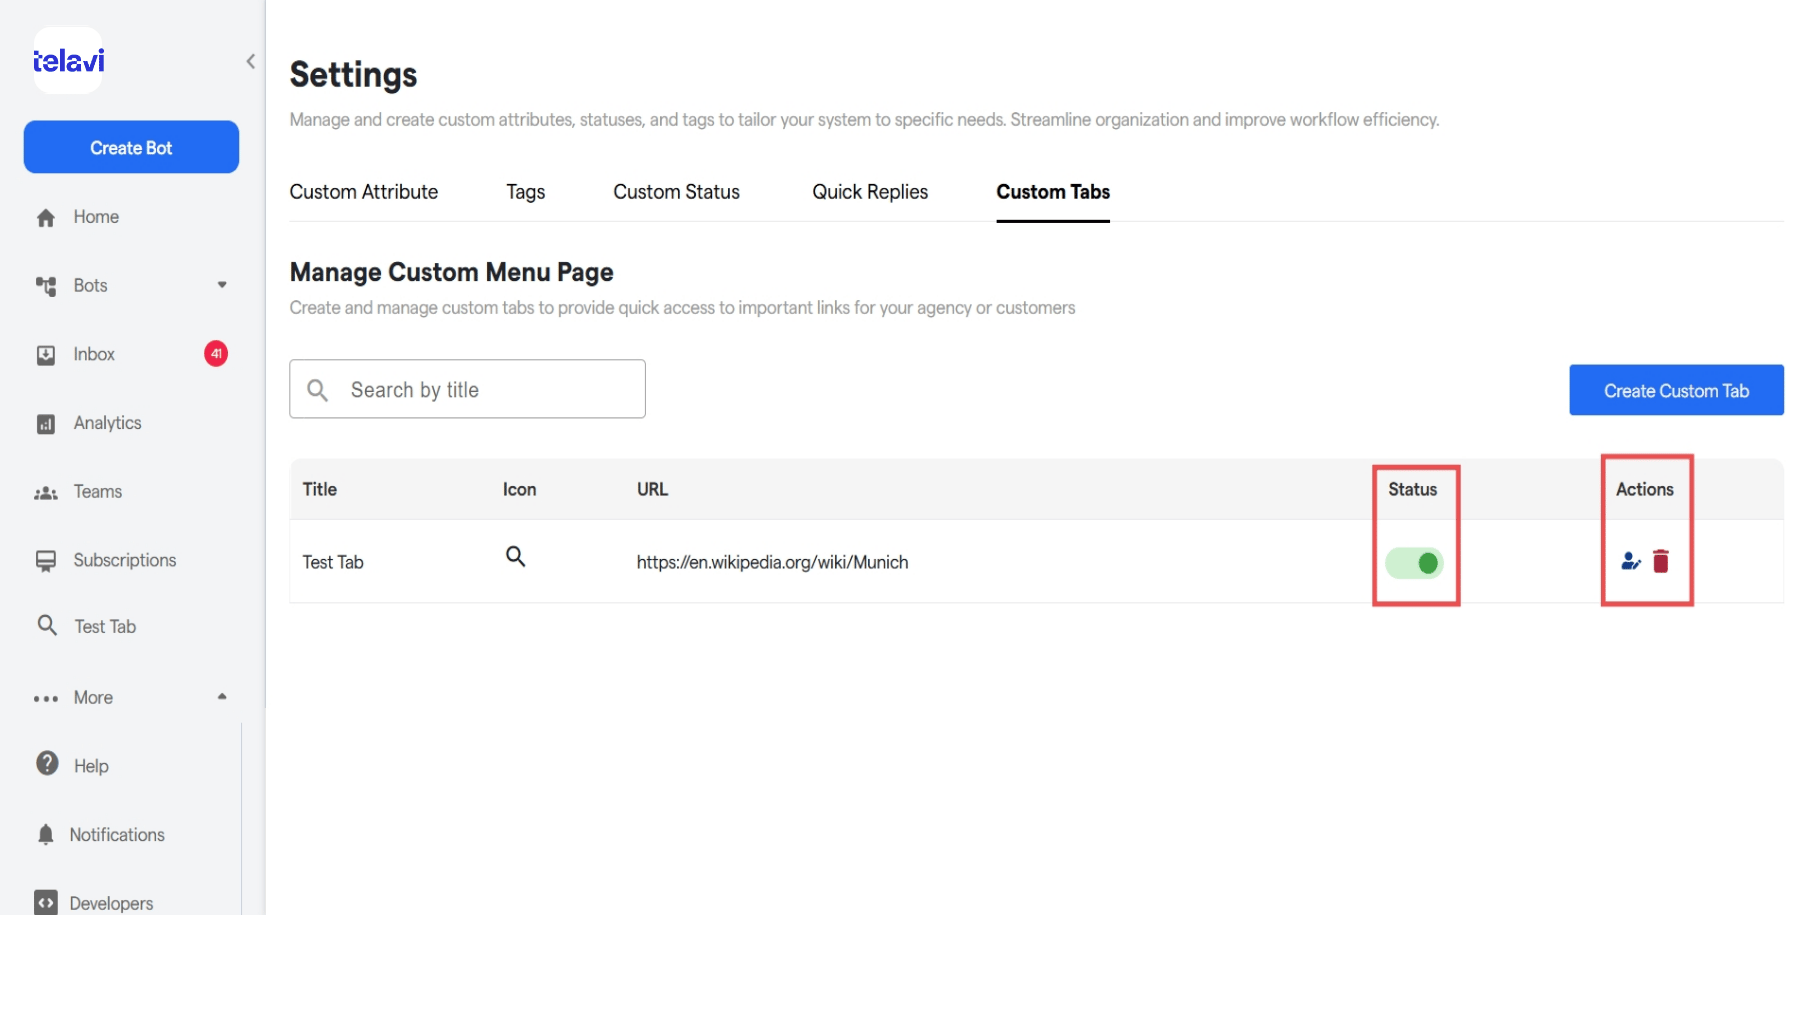
Task: Edit the Test Tab entry
Action: 1630,562
